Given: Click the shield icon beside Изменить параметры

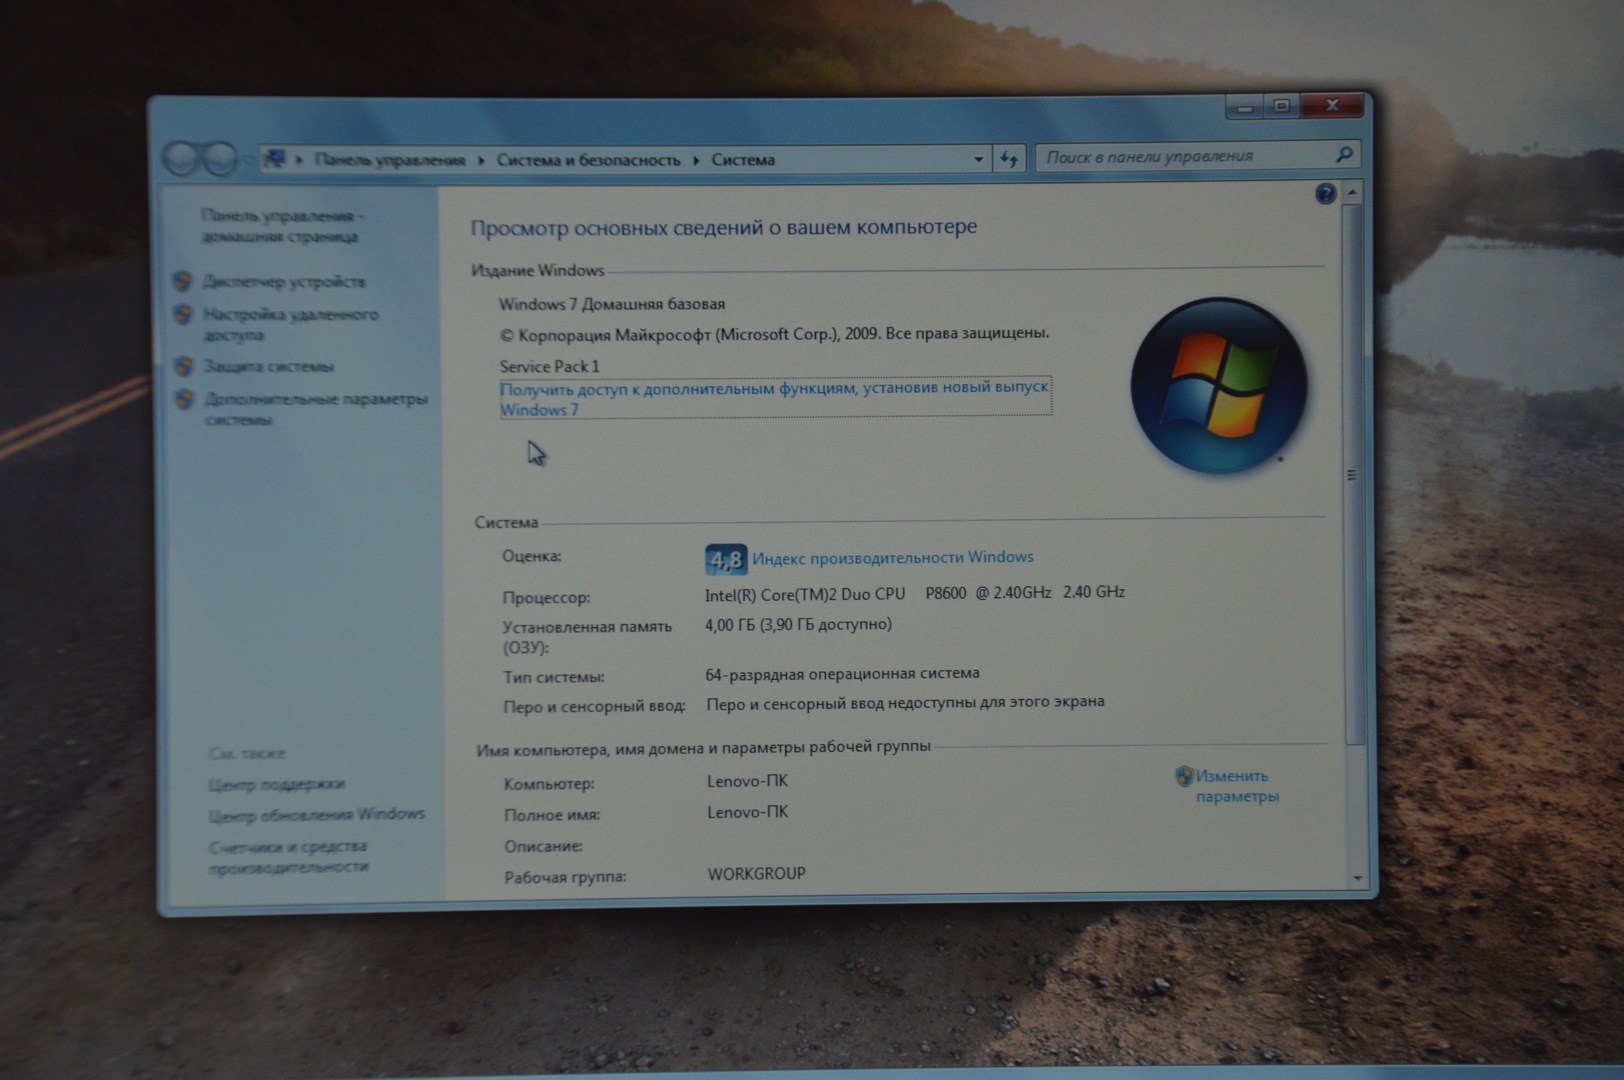Looking at the screenshot, I should pos(1184,776).
